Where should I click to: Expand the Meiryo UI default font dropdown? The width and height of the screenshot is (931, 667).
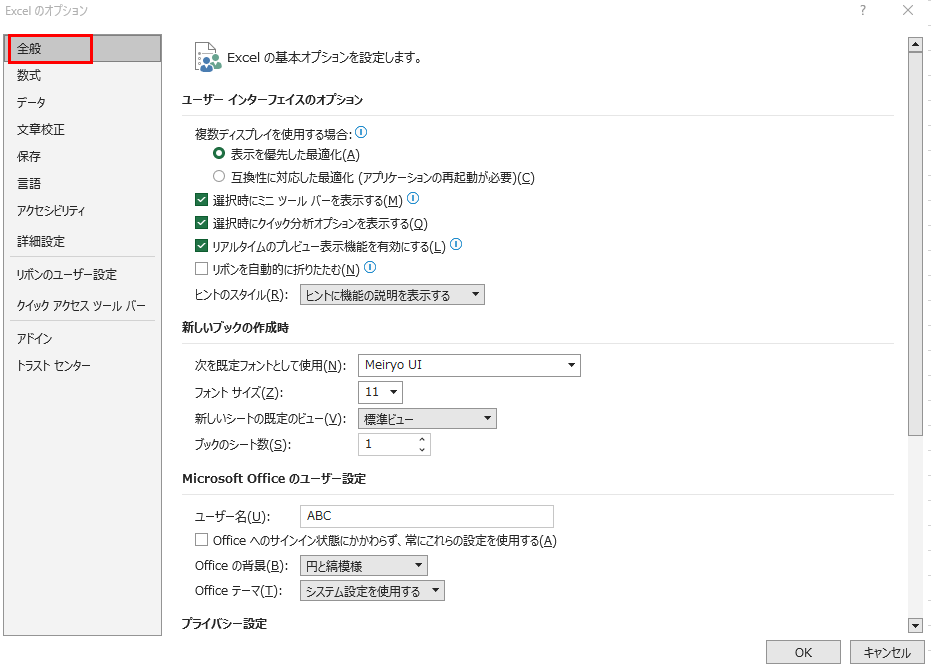coord(469,365)
